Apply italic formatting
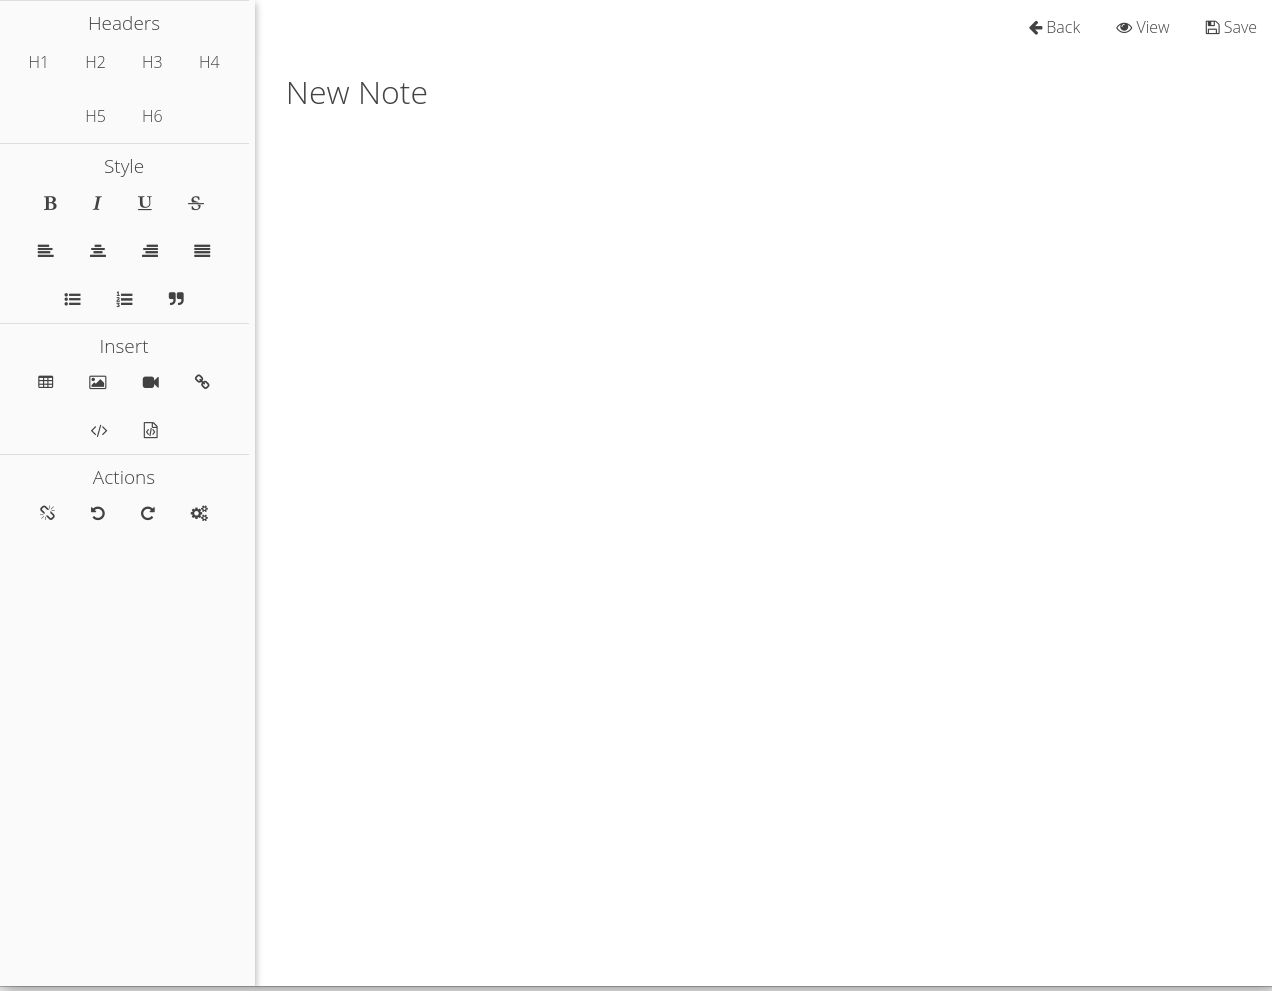The width and height of the screenshot is (1272, 991). click(97, 203)
